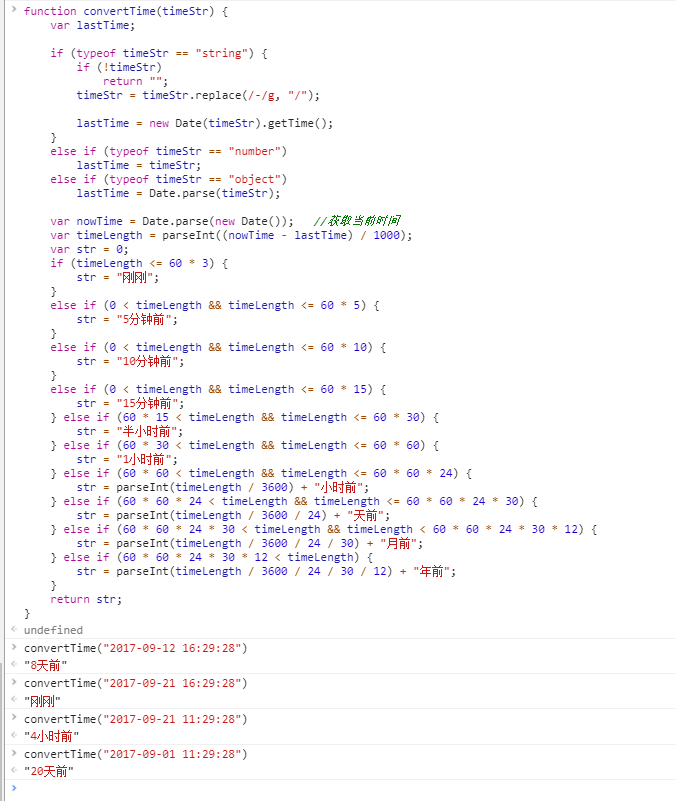676x801 pixels.
Task: Click the "4小时前" output result
Action: point(52,737)
